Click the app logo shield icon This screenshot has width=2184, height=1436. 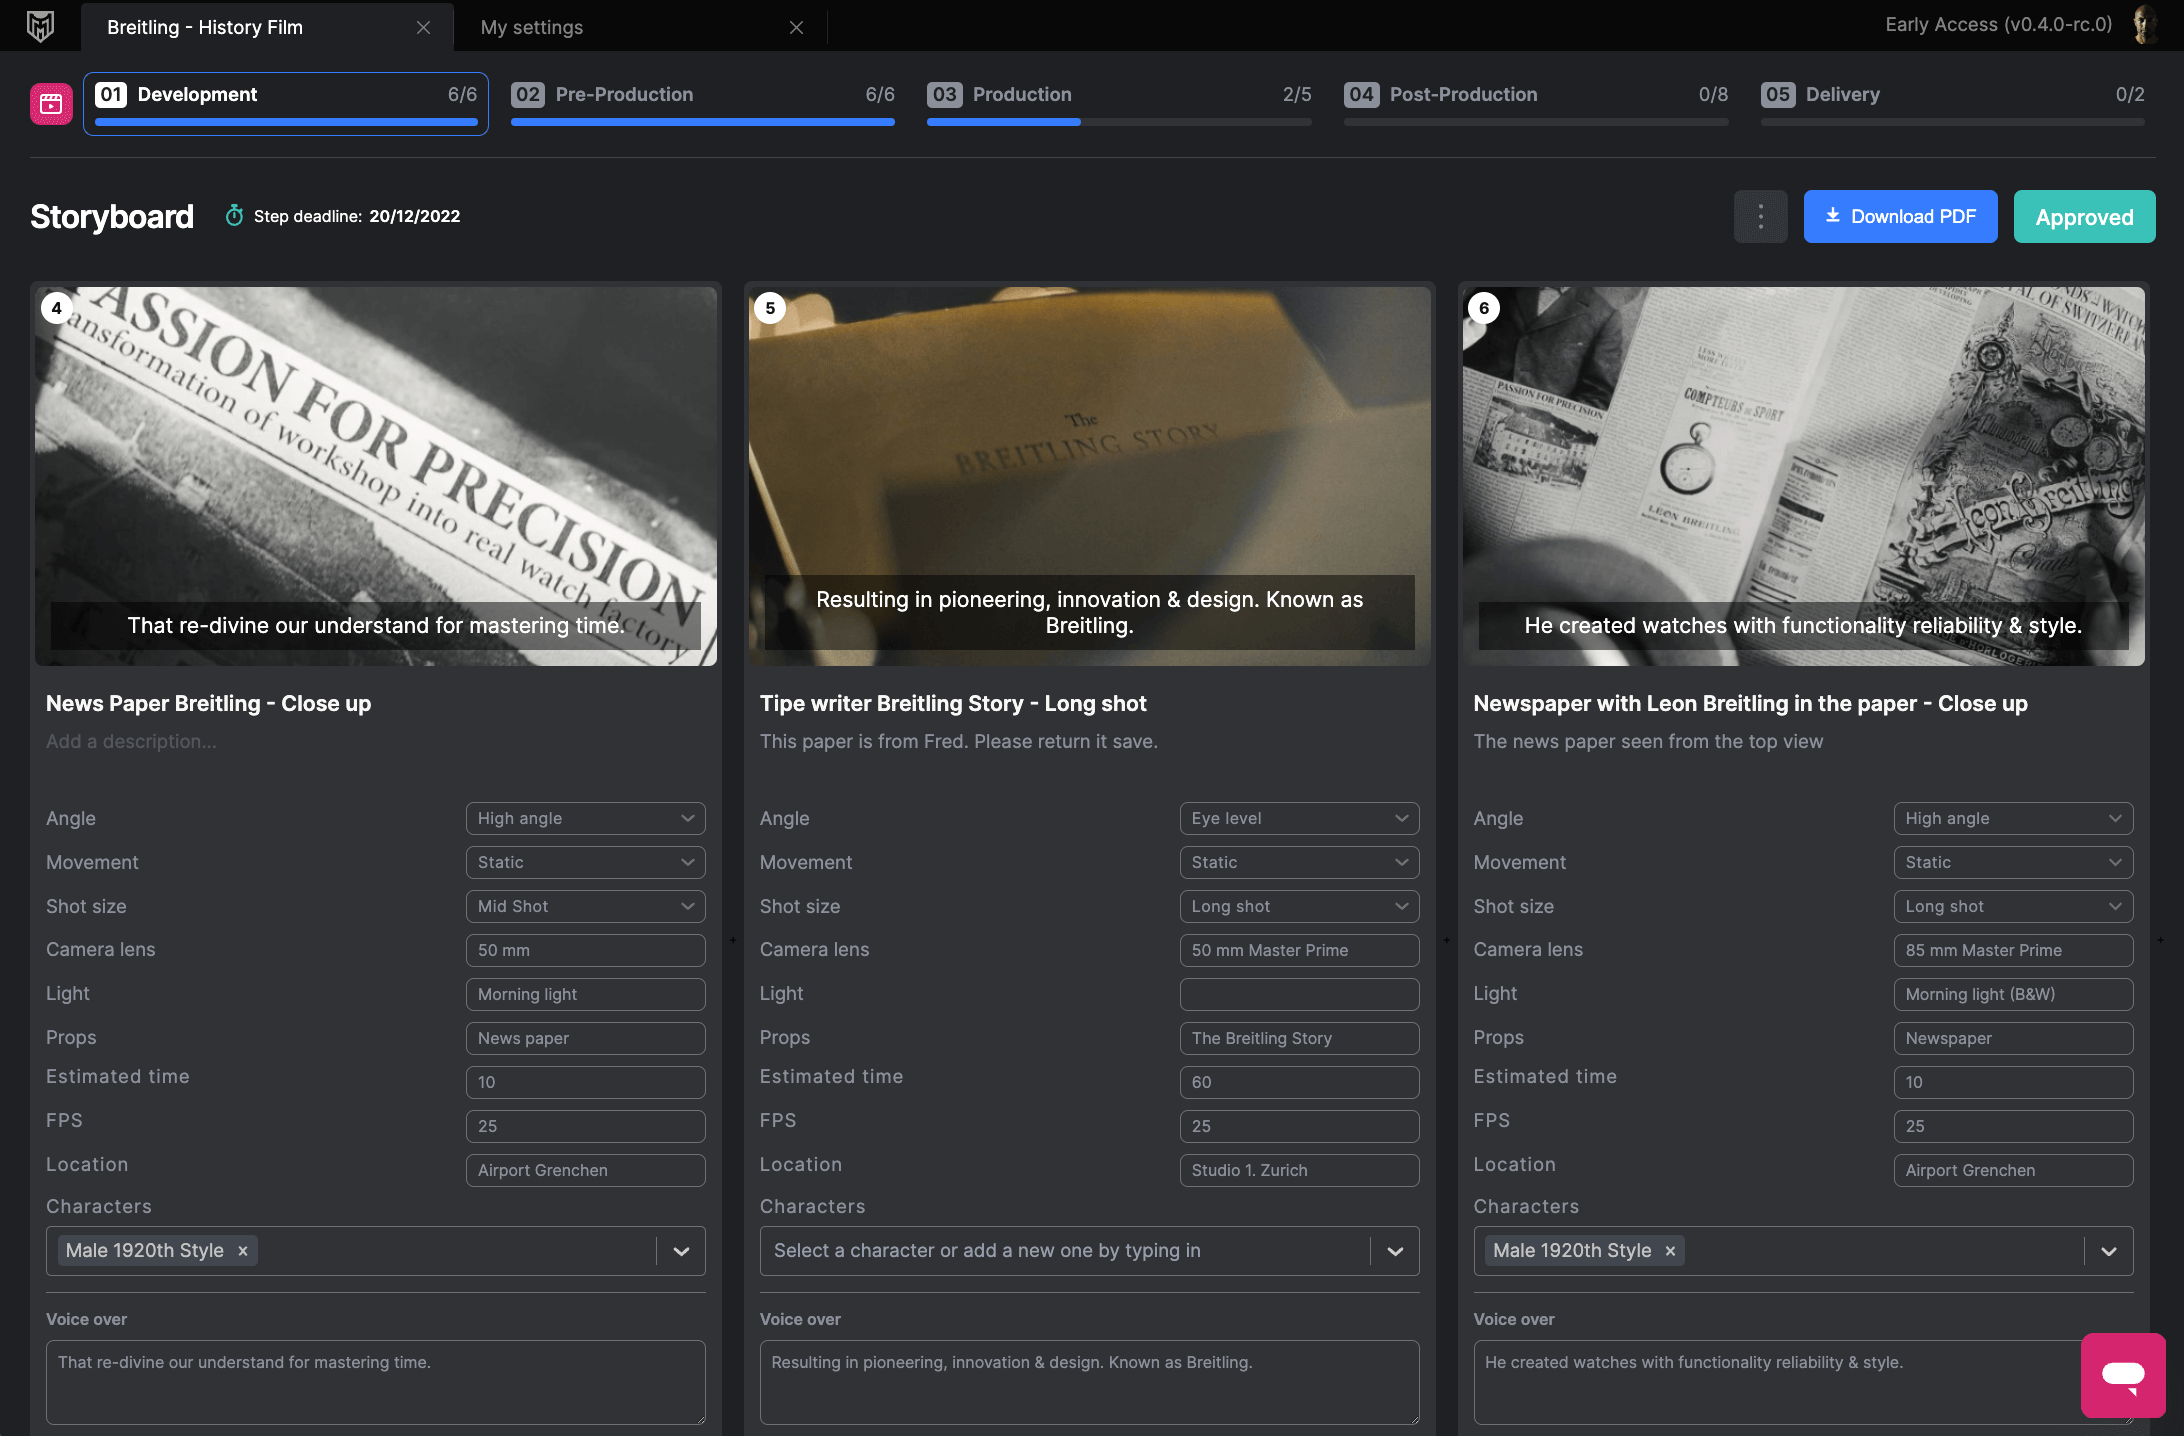[x=40, y=26]
